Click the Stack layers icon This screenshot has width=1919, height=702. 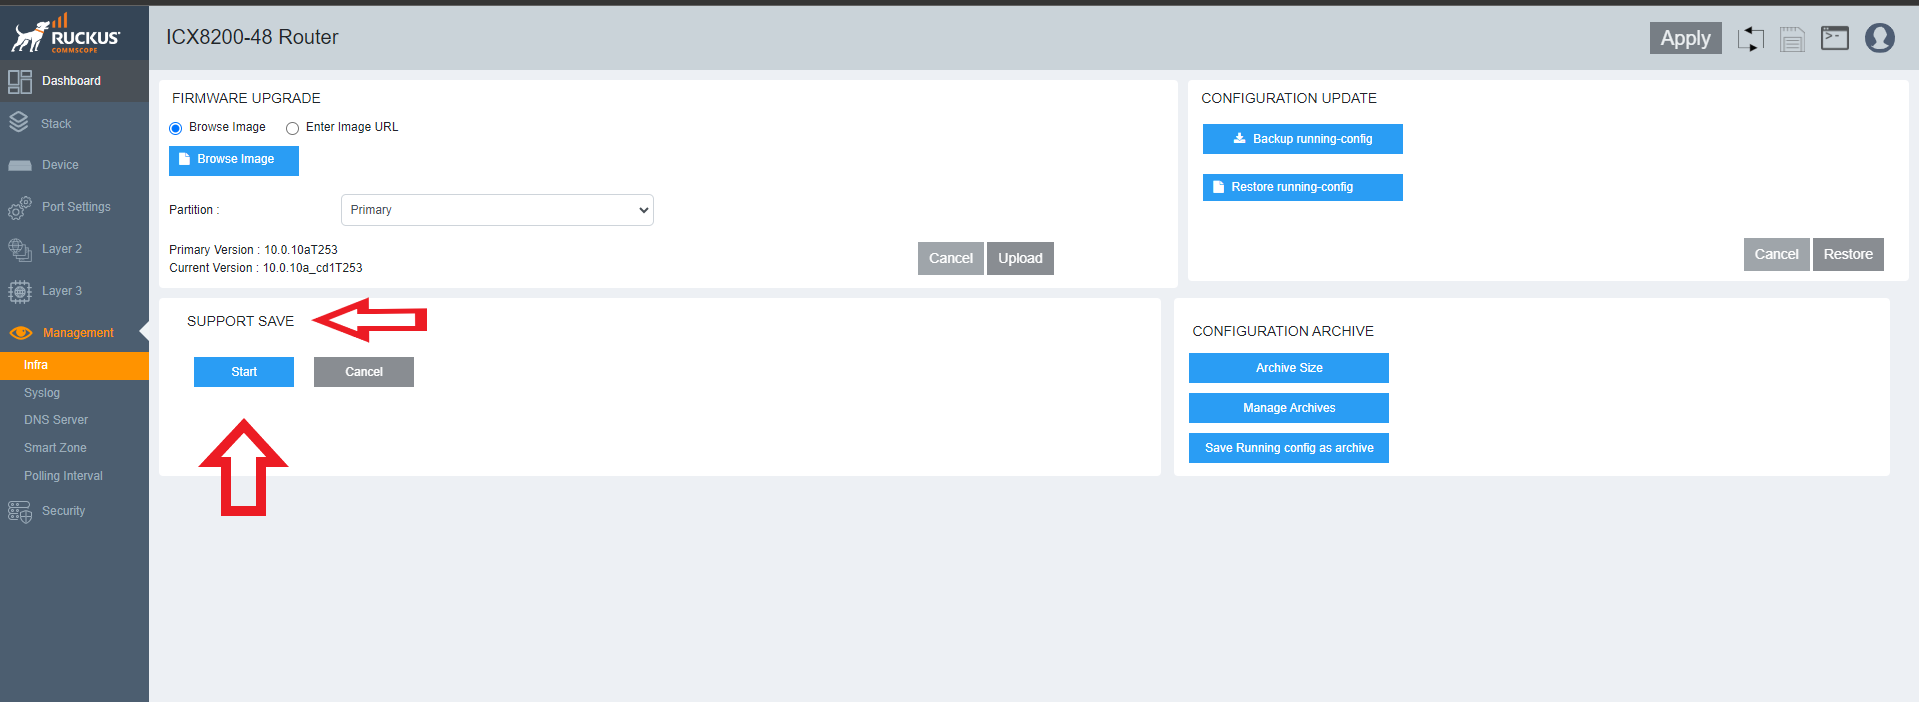tap(19, 123)
